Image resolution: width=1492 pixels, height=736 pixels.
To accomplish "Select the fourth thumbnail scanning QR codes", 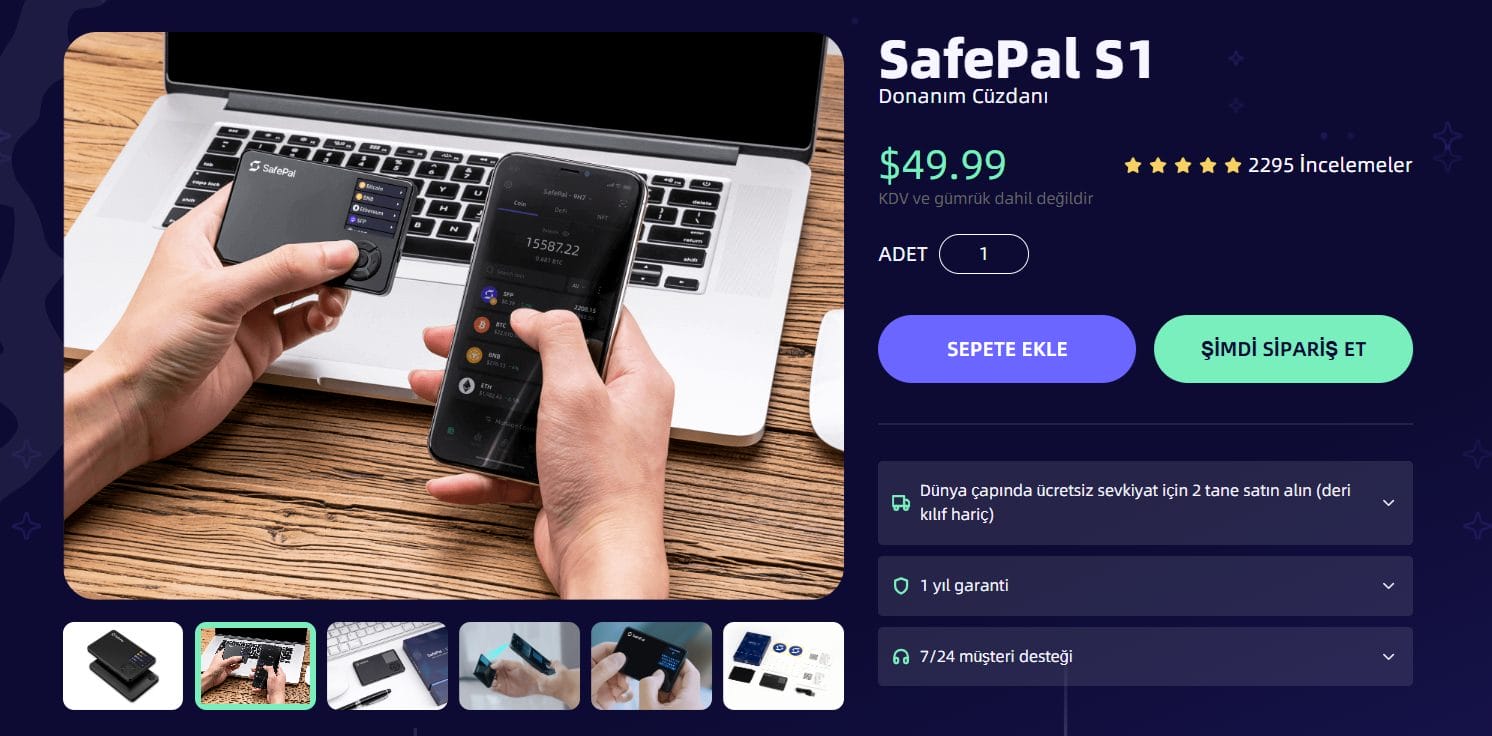I will (519, 666).
